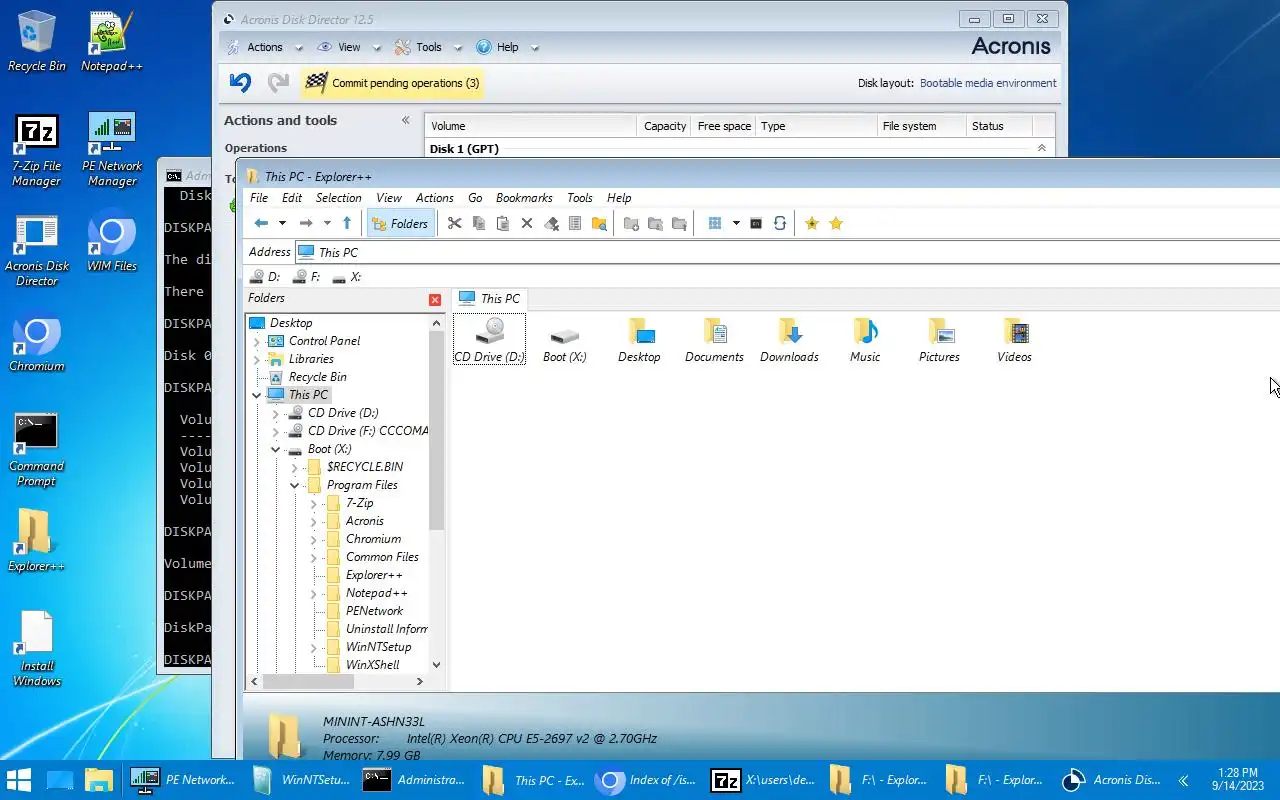This screenshot has height=800, width=1280.
Task: Open Install Windows desktop shortcut
Action: 37,649
